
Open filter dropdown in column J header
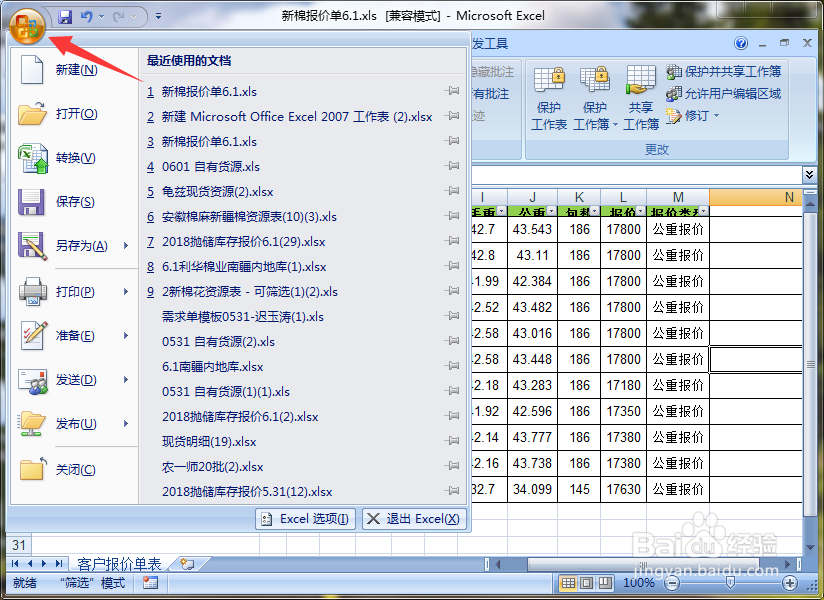coord(551,211)
